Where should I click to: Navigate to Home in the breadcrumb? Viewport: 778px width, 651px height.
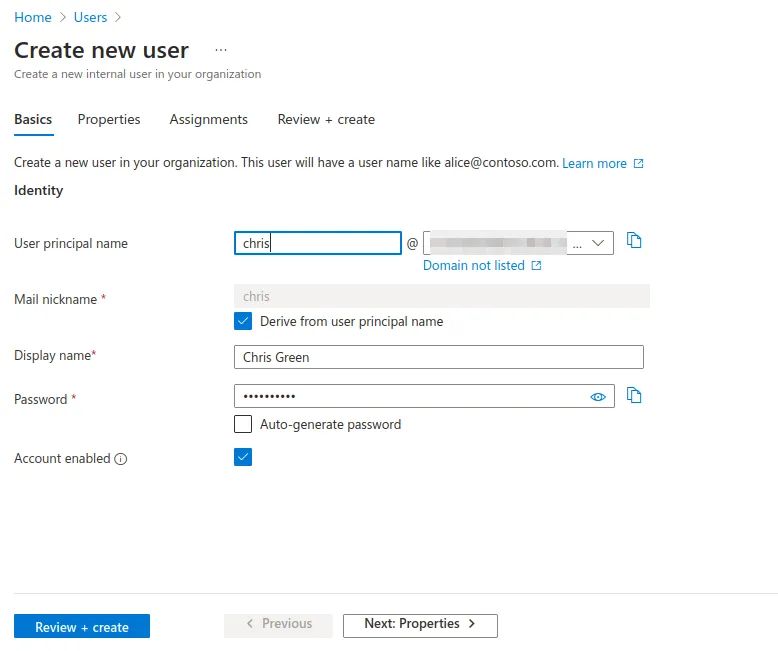coord(33,17)
